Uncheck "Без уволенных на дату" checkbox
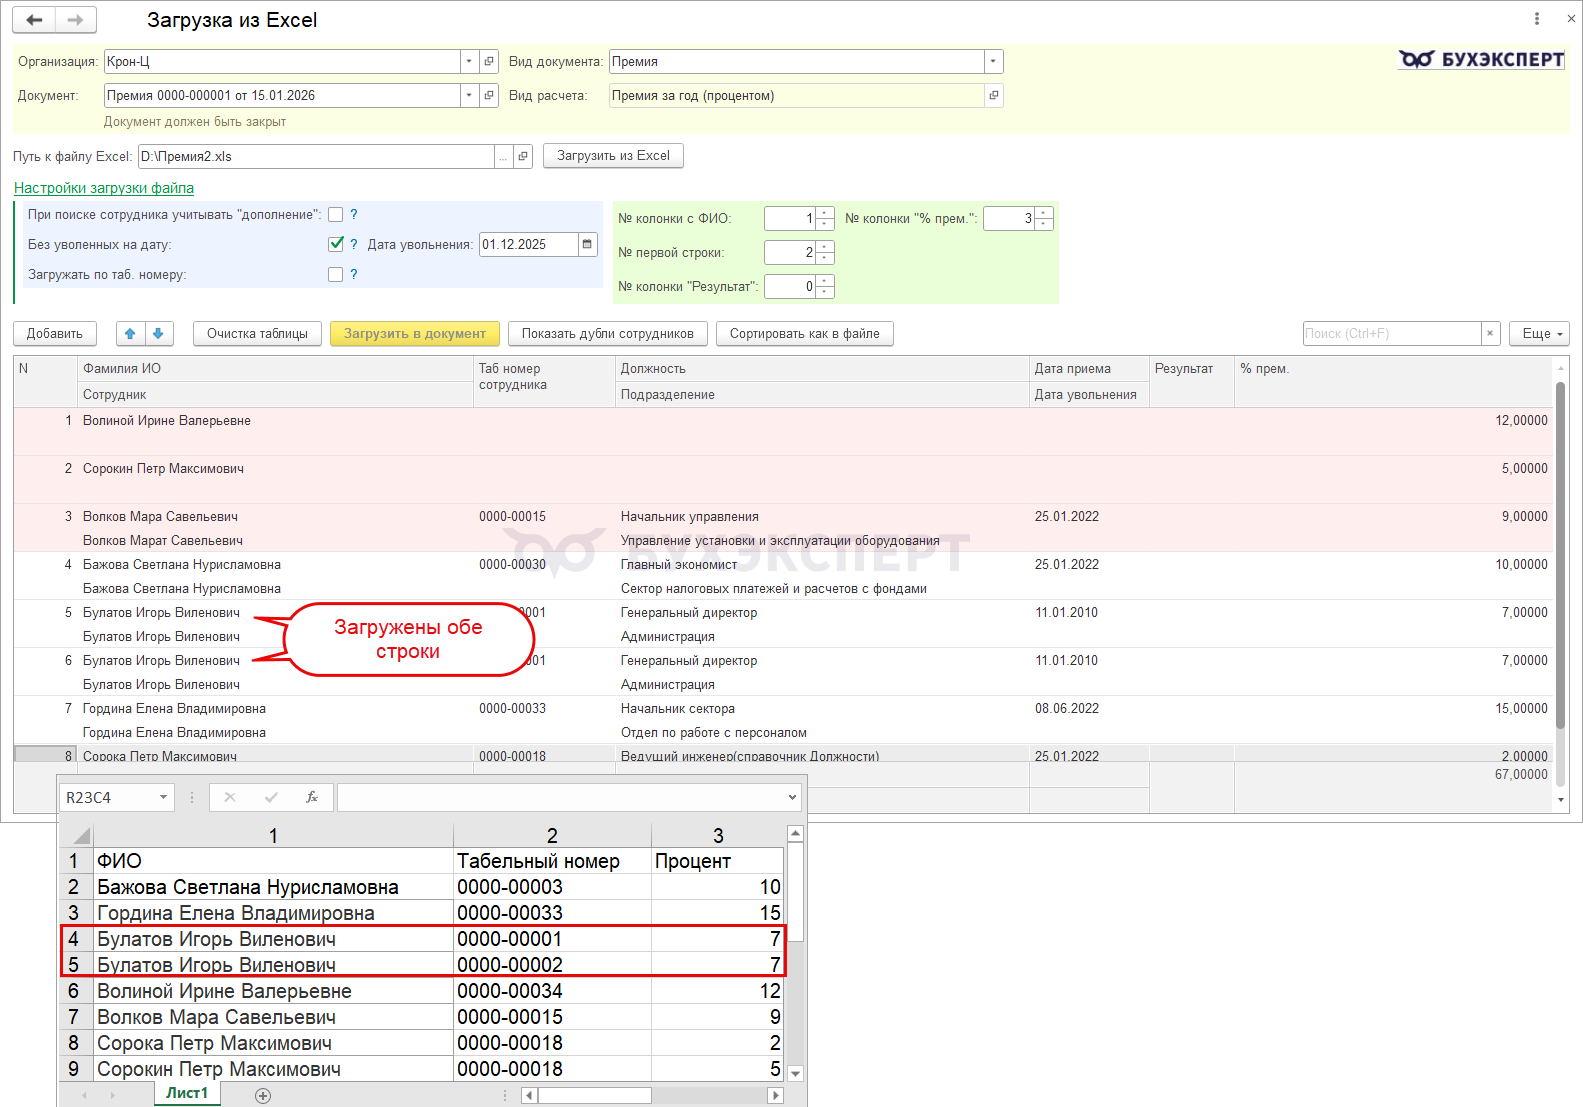Viewport: 1583px width, 1107px height. pos(336,245)
